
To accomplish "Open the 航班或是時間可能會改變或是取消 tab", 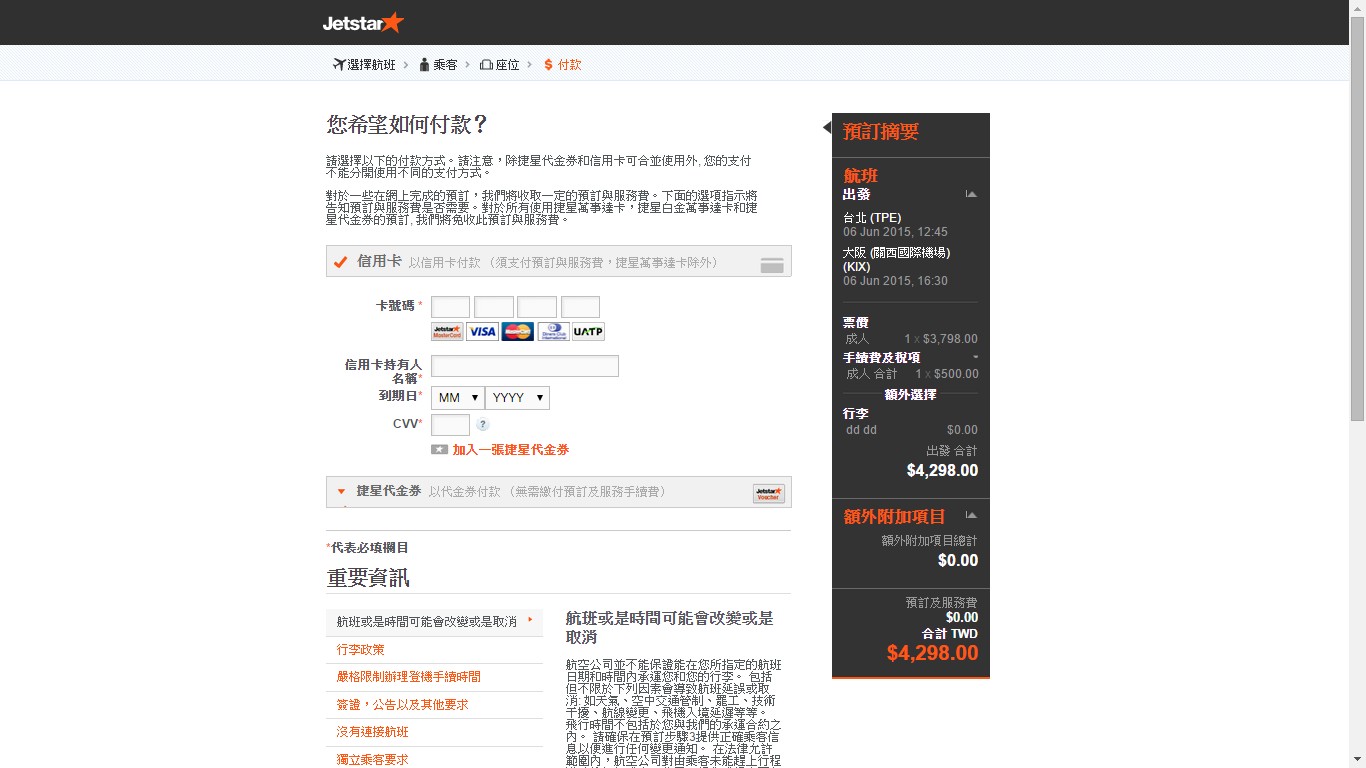I will click(434, 622).
